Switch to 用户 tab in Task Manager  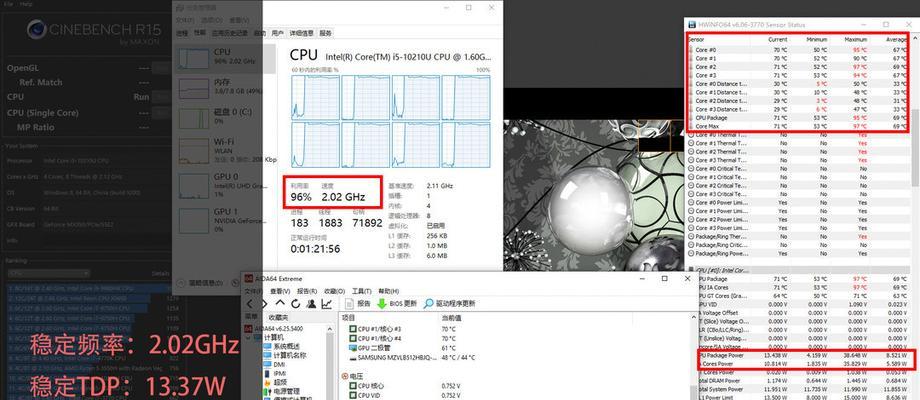278,33
